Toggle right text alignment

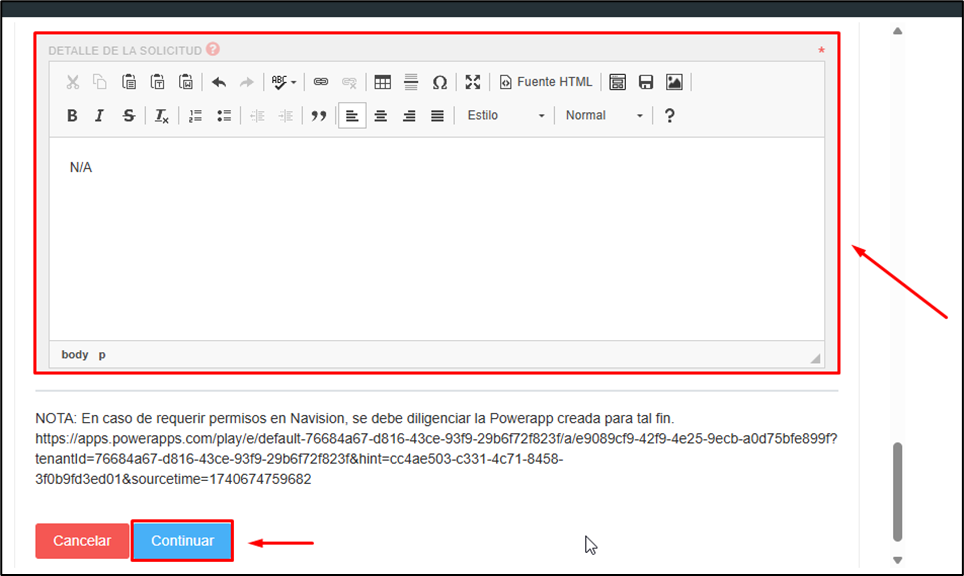point(409,116)
